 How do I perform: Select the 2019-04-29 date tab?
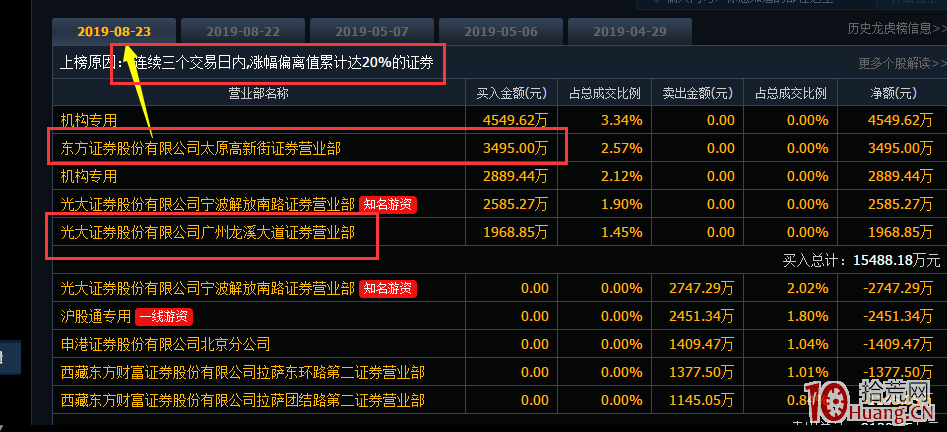click(630, 31)
